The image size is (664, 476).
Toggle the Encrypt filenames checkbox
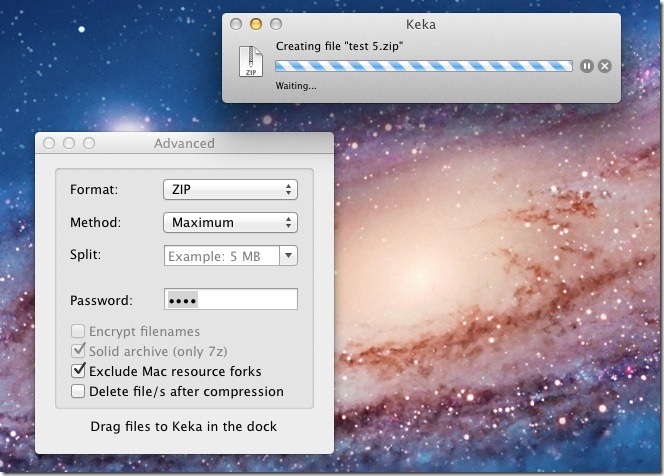[78, 331]
